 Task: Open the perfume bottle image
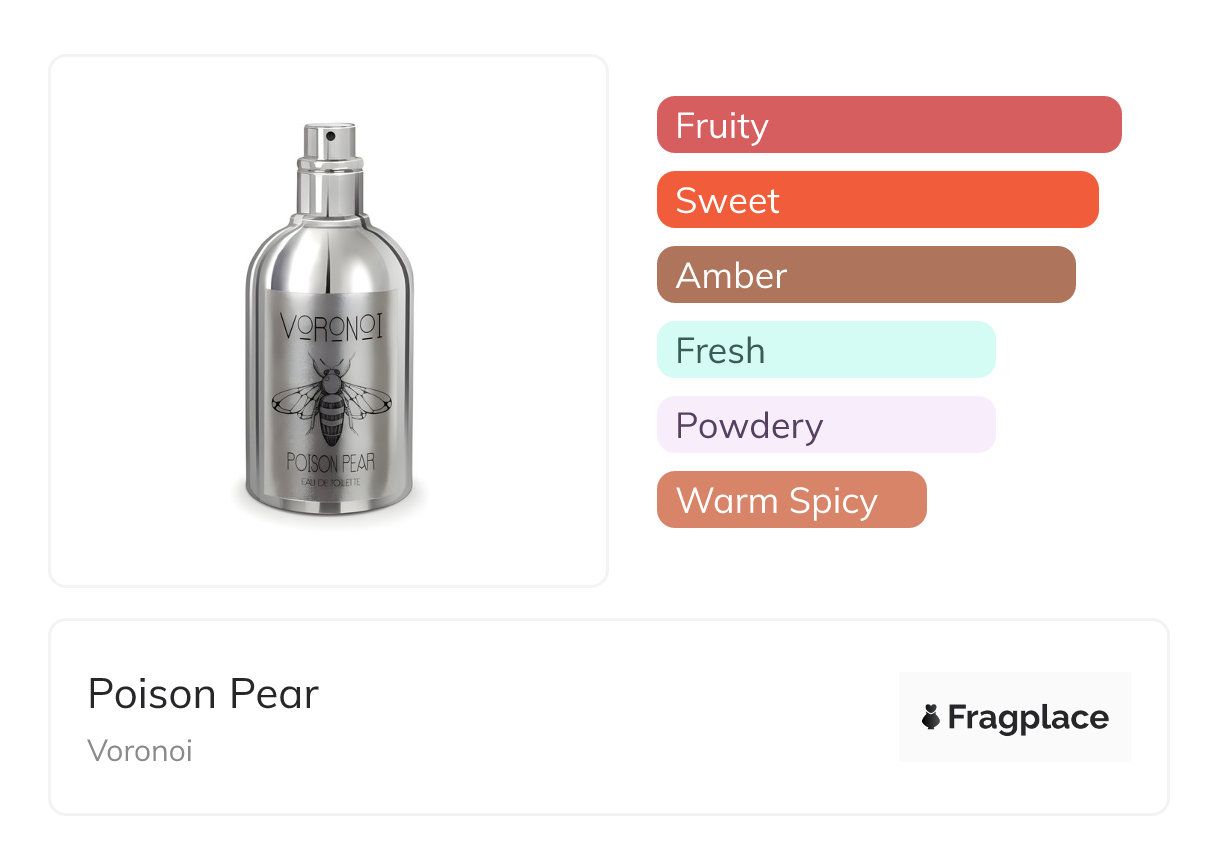(x=329, y=320)
